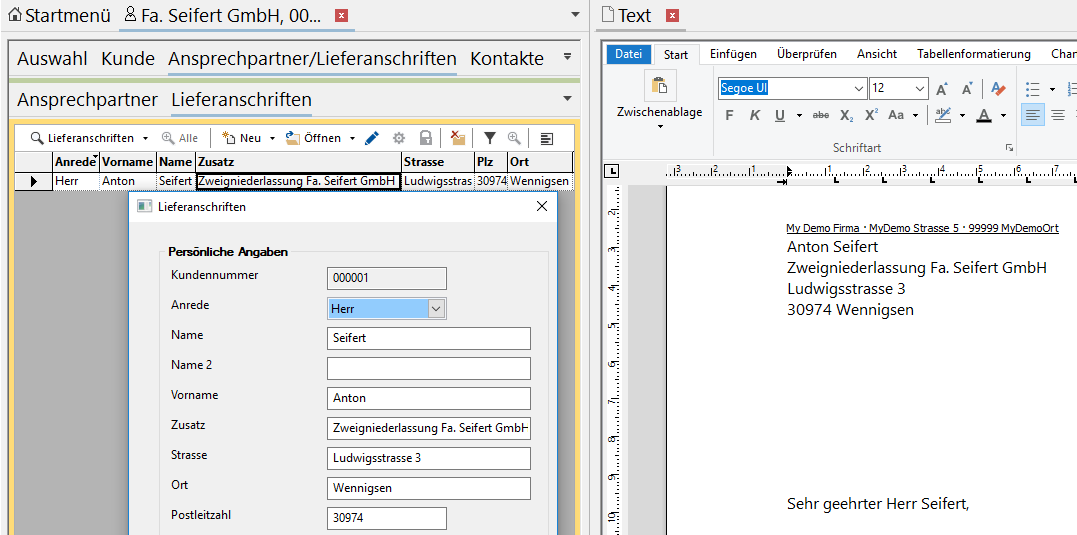Click the strikethrough button
The height and width of the screenshot is (535, 1077).
pyautogui.click(x=821, y=115)
